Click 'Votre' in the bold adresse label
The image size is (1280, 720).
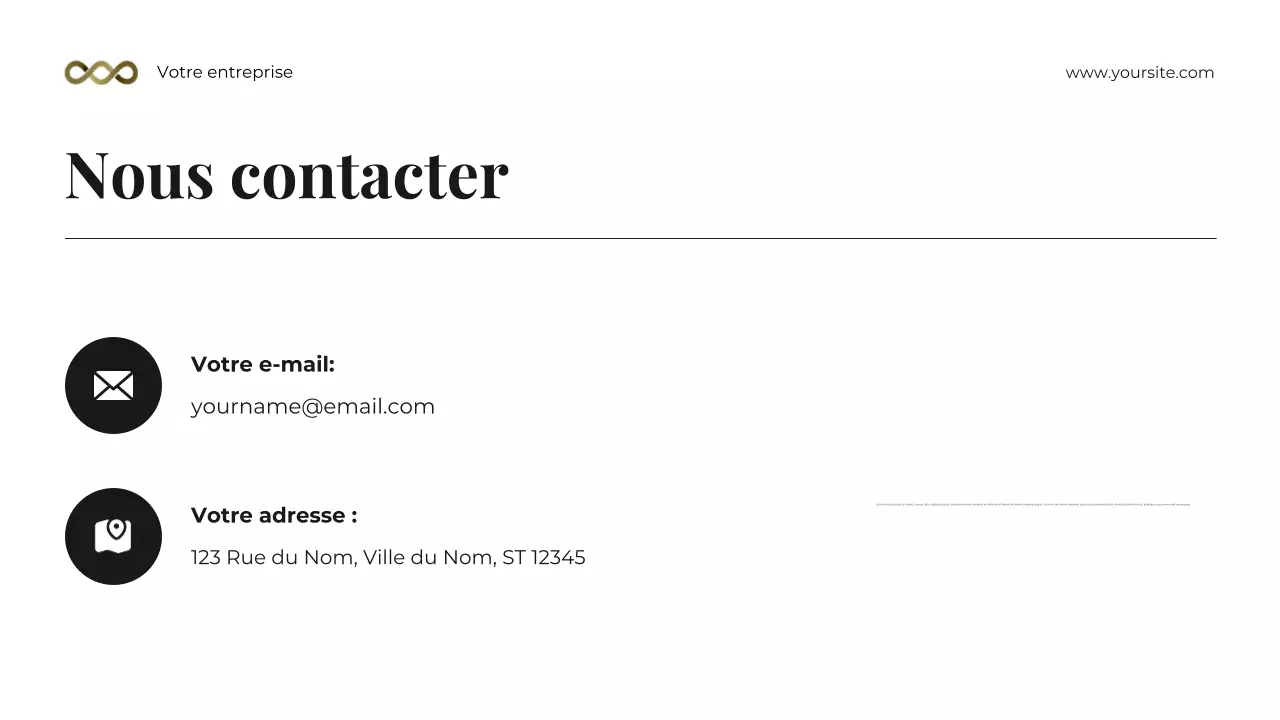tap(221, 515)
